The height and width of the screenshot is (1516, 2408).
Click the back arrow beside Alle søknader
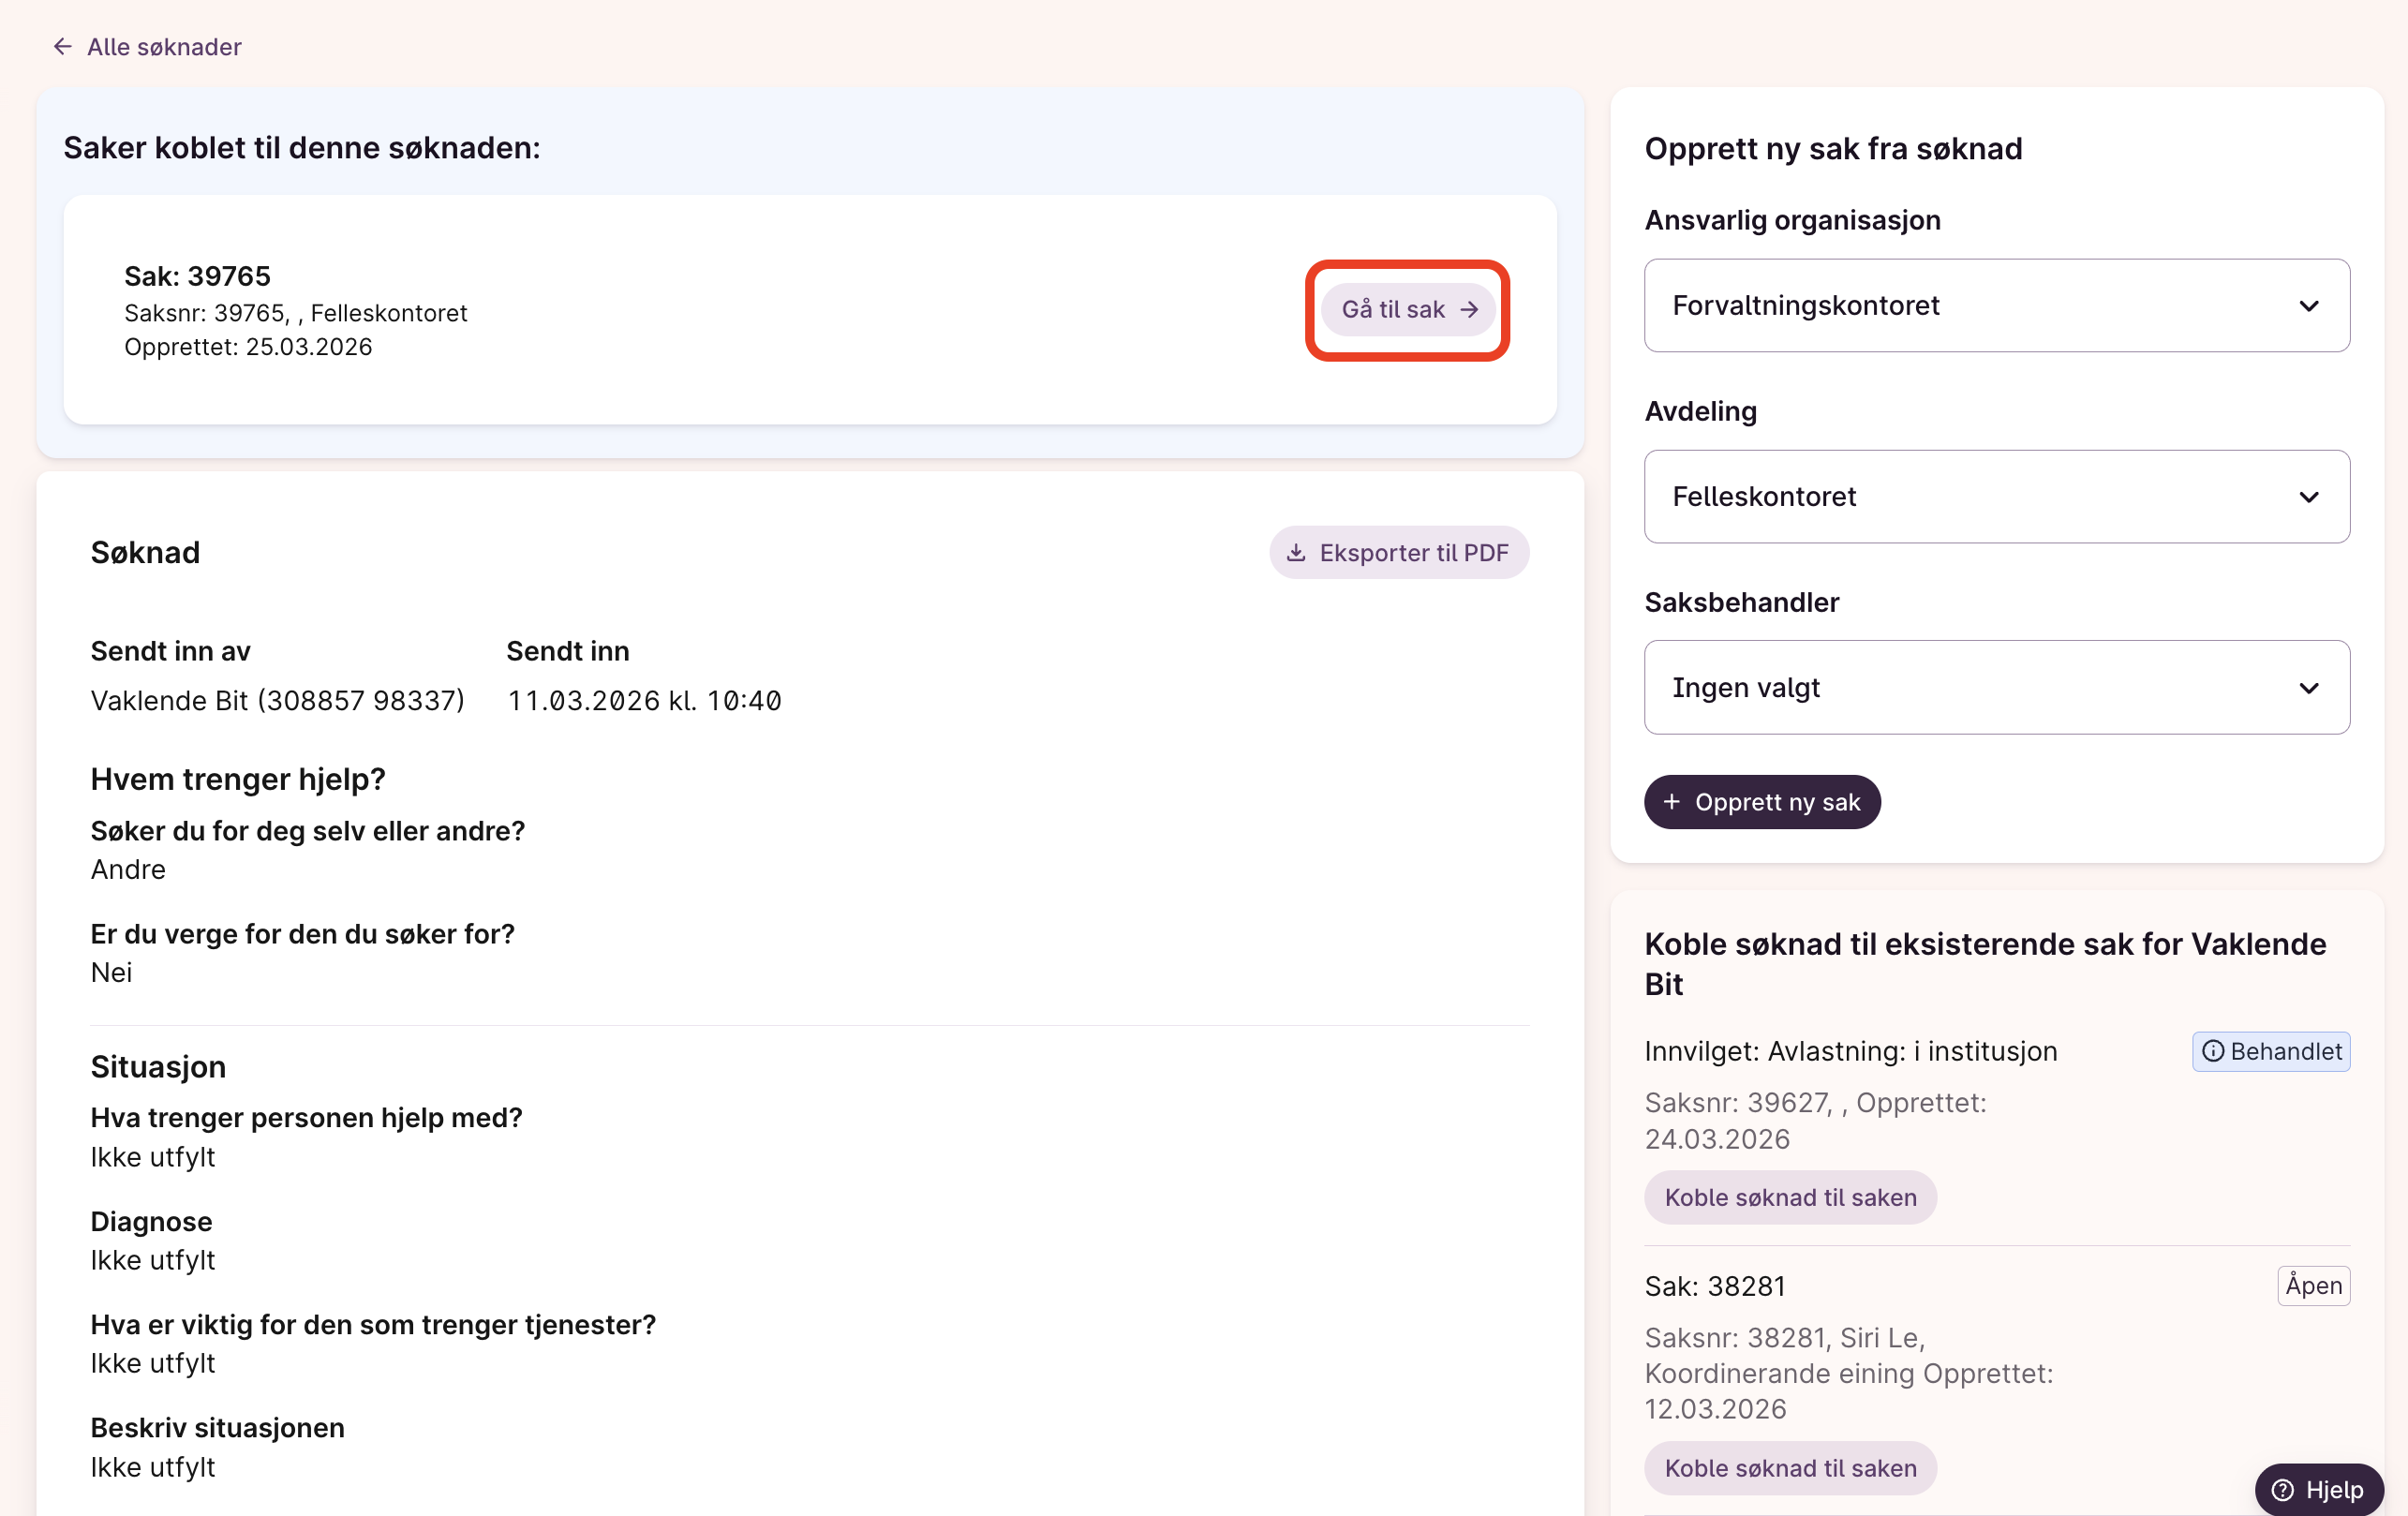(x=62, y=47)
